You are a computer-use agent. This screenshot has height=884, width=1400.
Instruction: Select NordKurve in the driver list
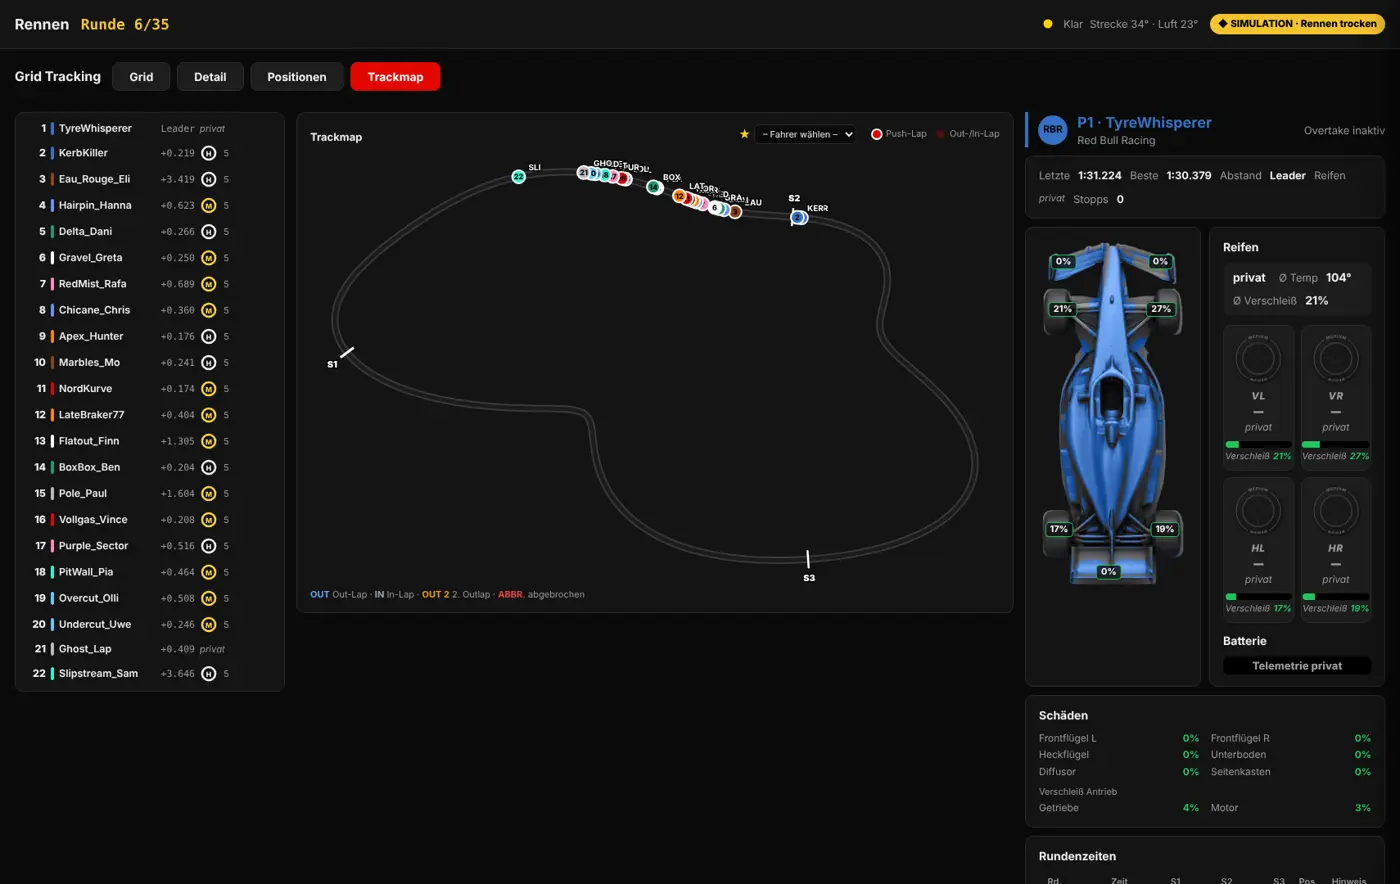point(150,388)
